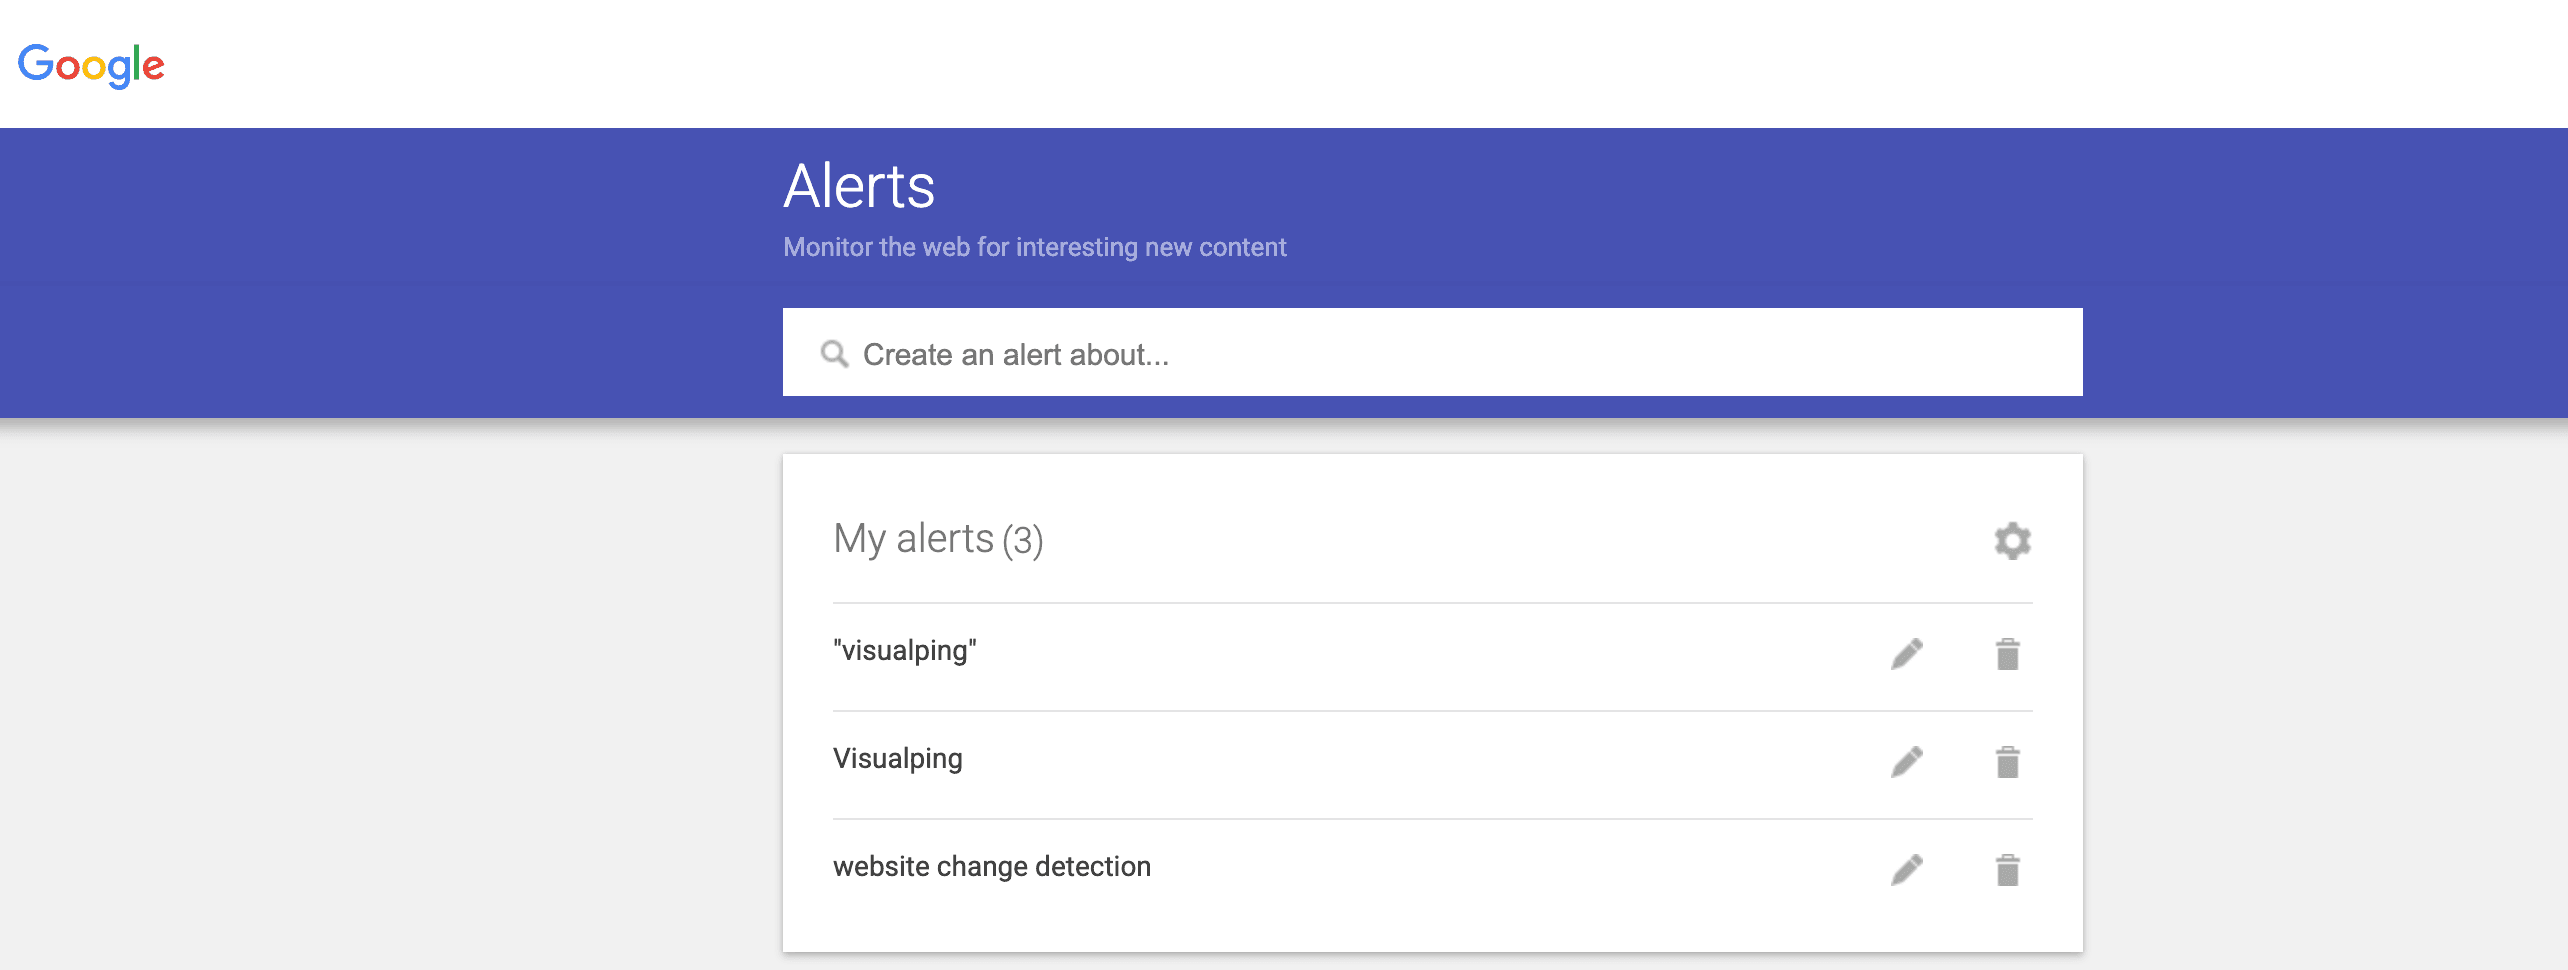This screenshot has width=2568, height=970.
Task: Click the magnifier icon in the search box
Action: (x=834, y=354)
